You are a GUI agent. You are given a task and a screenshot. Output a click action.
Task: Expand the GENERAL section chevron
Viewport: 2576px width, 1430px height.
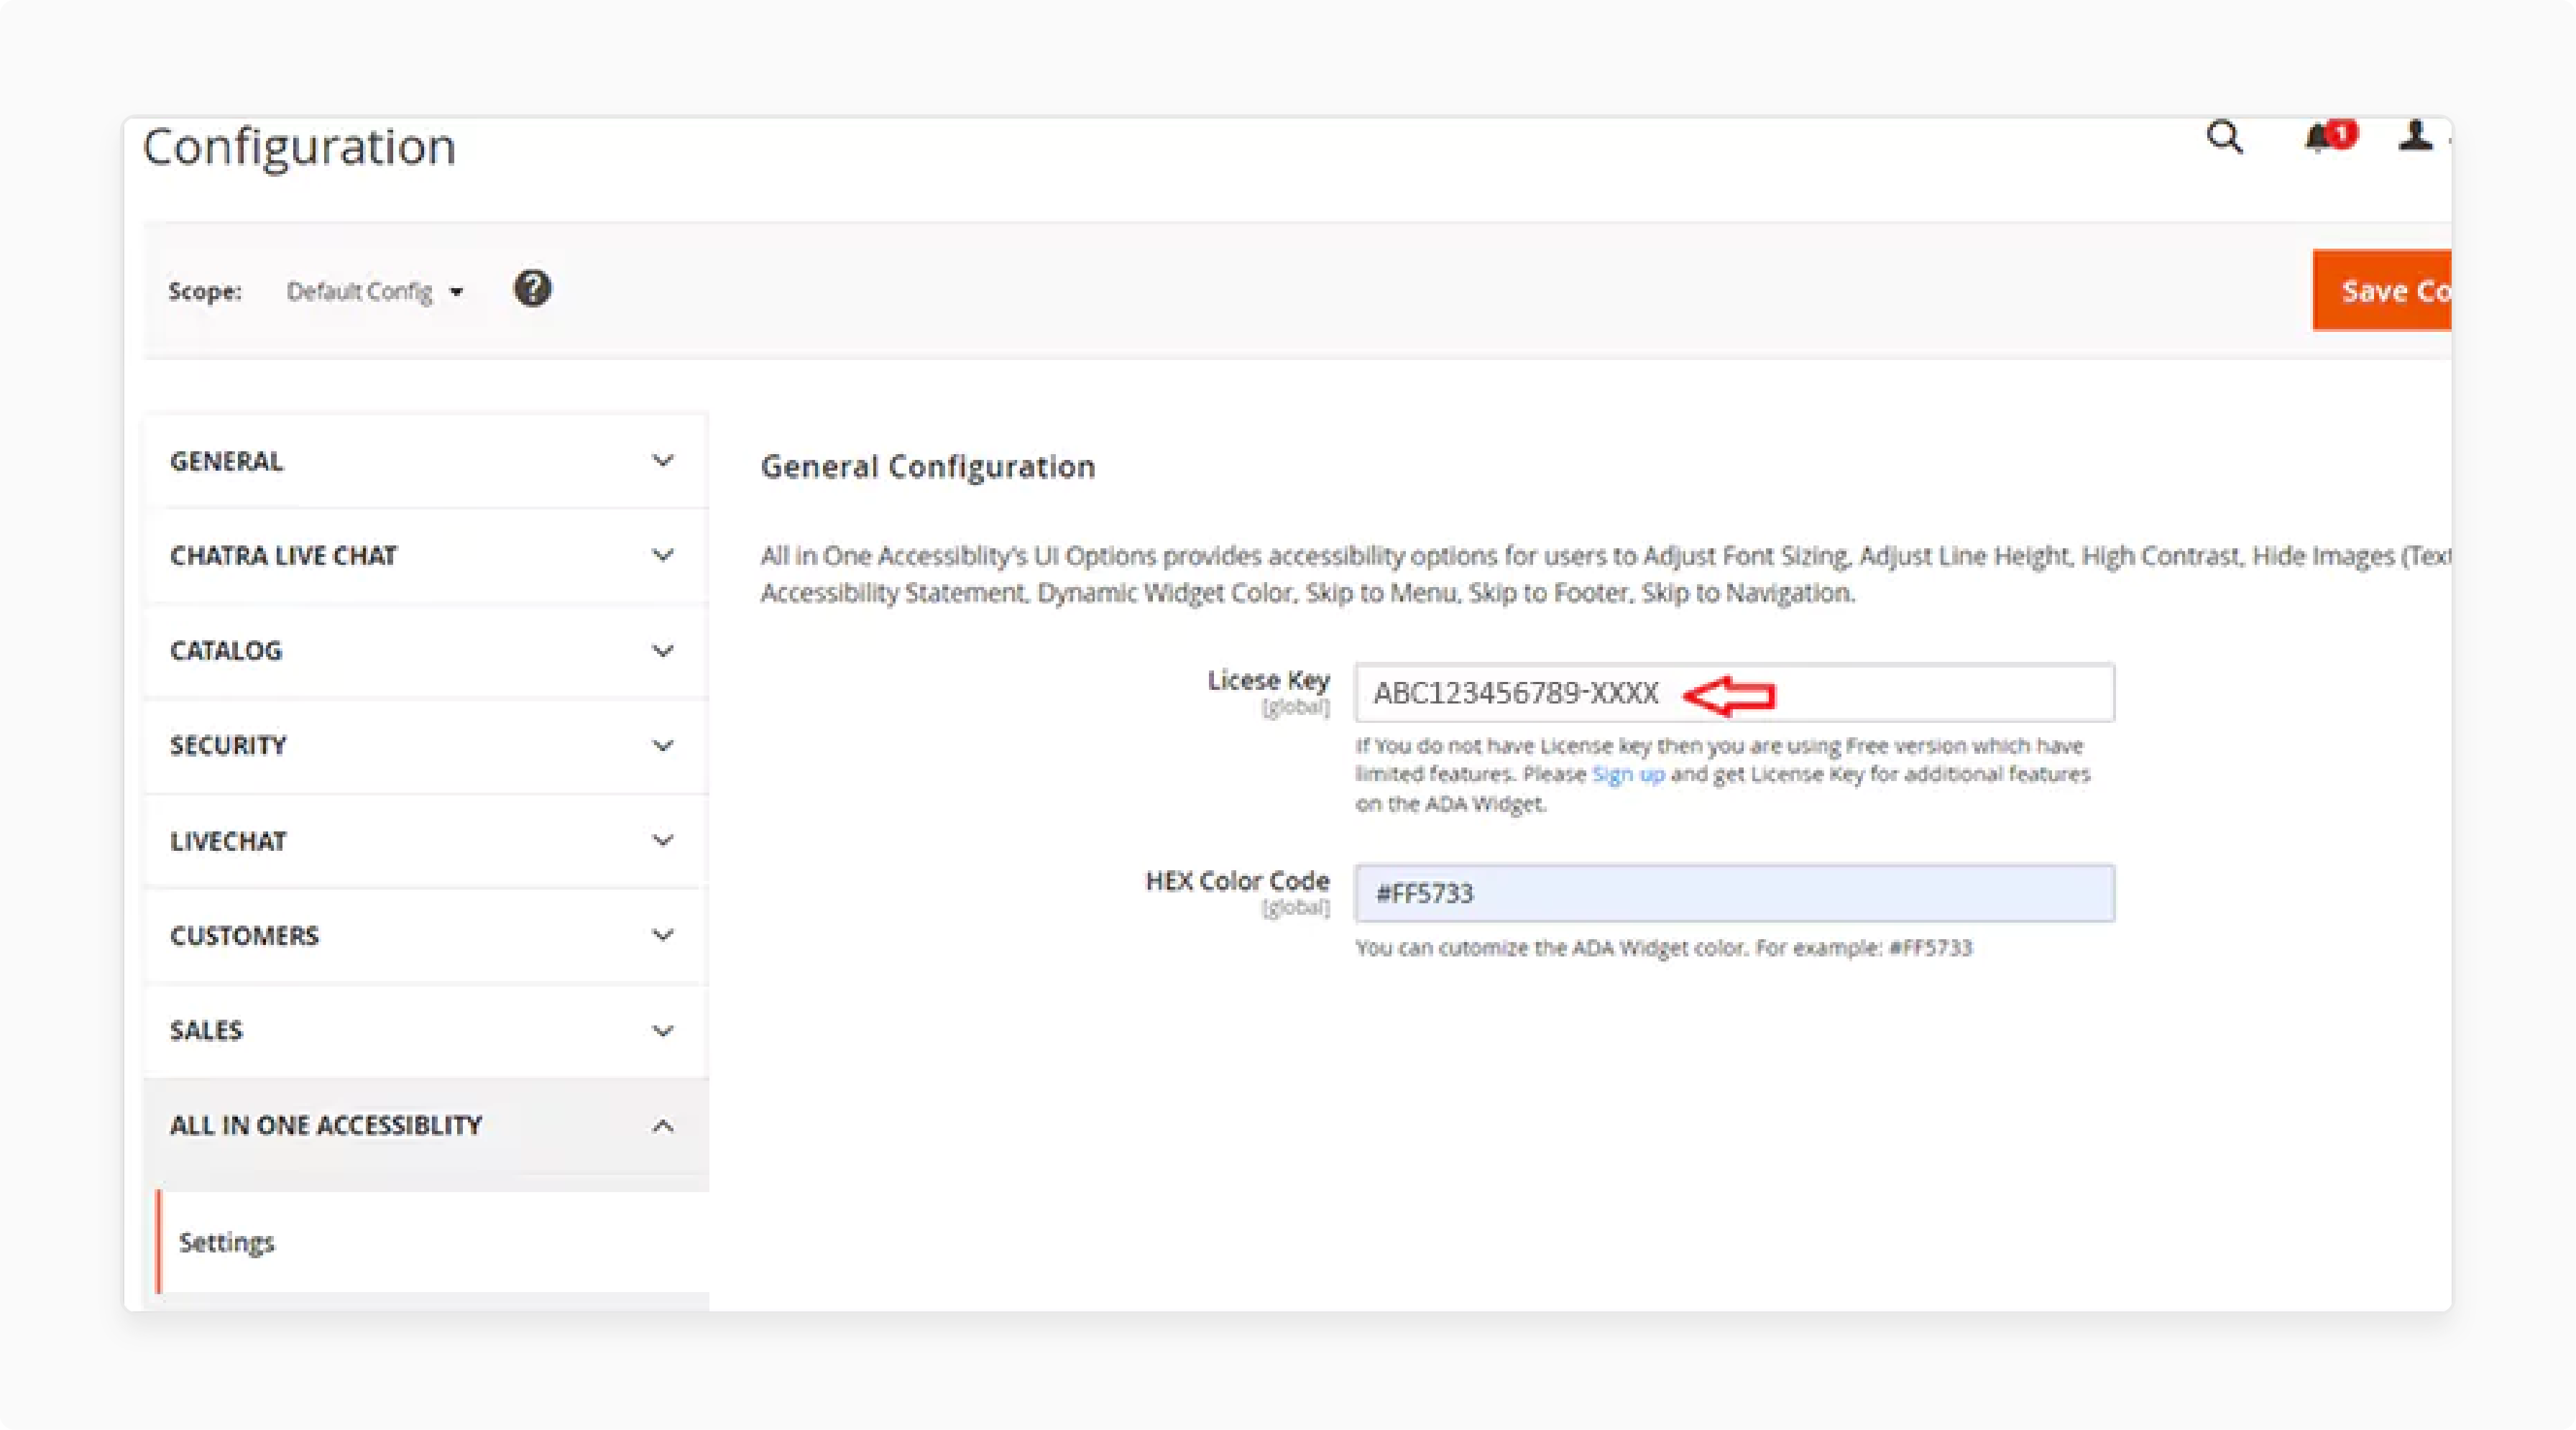point(662,461)
